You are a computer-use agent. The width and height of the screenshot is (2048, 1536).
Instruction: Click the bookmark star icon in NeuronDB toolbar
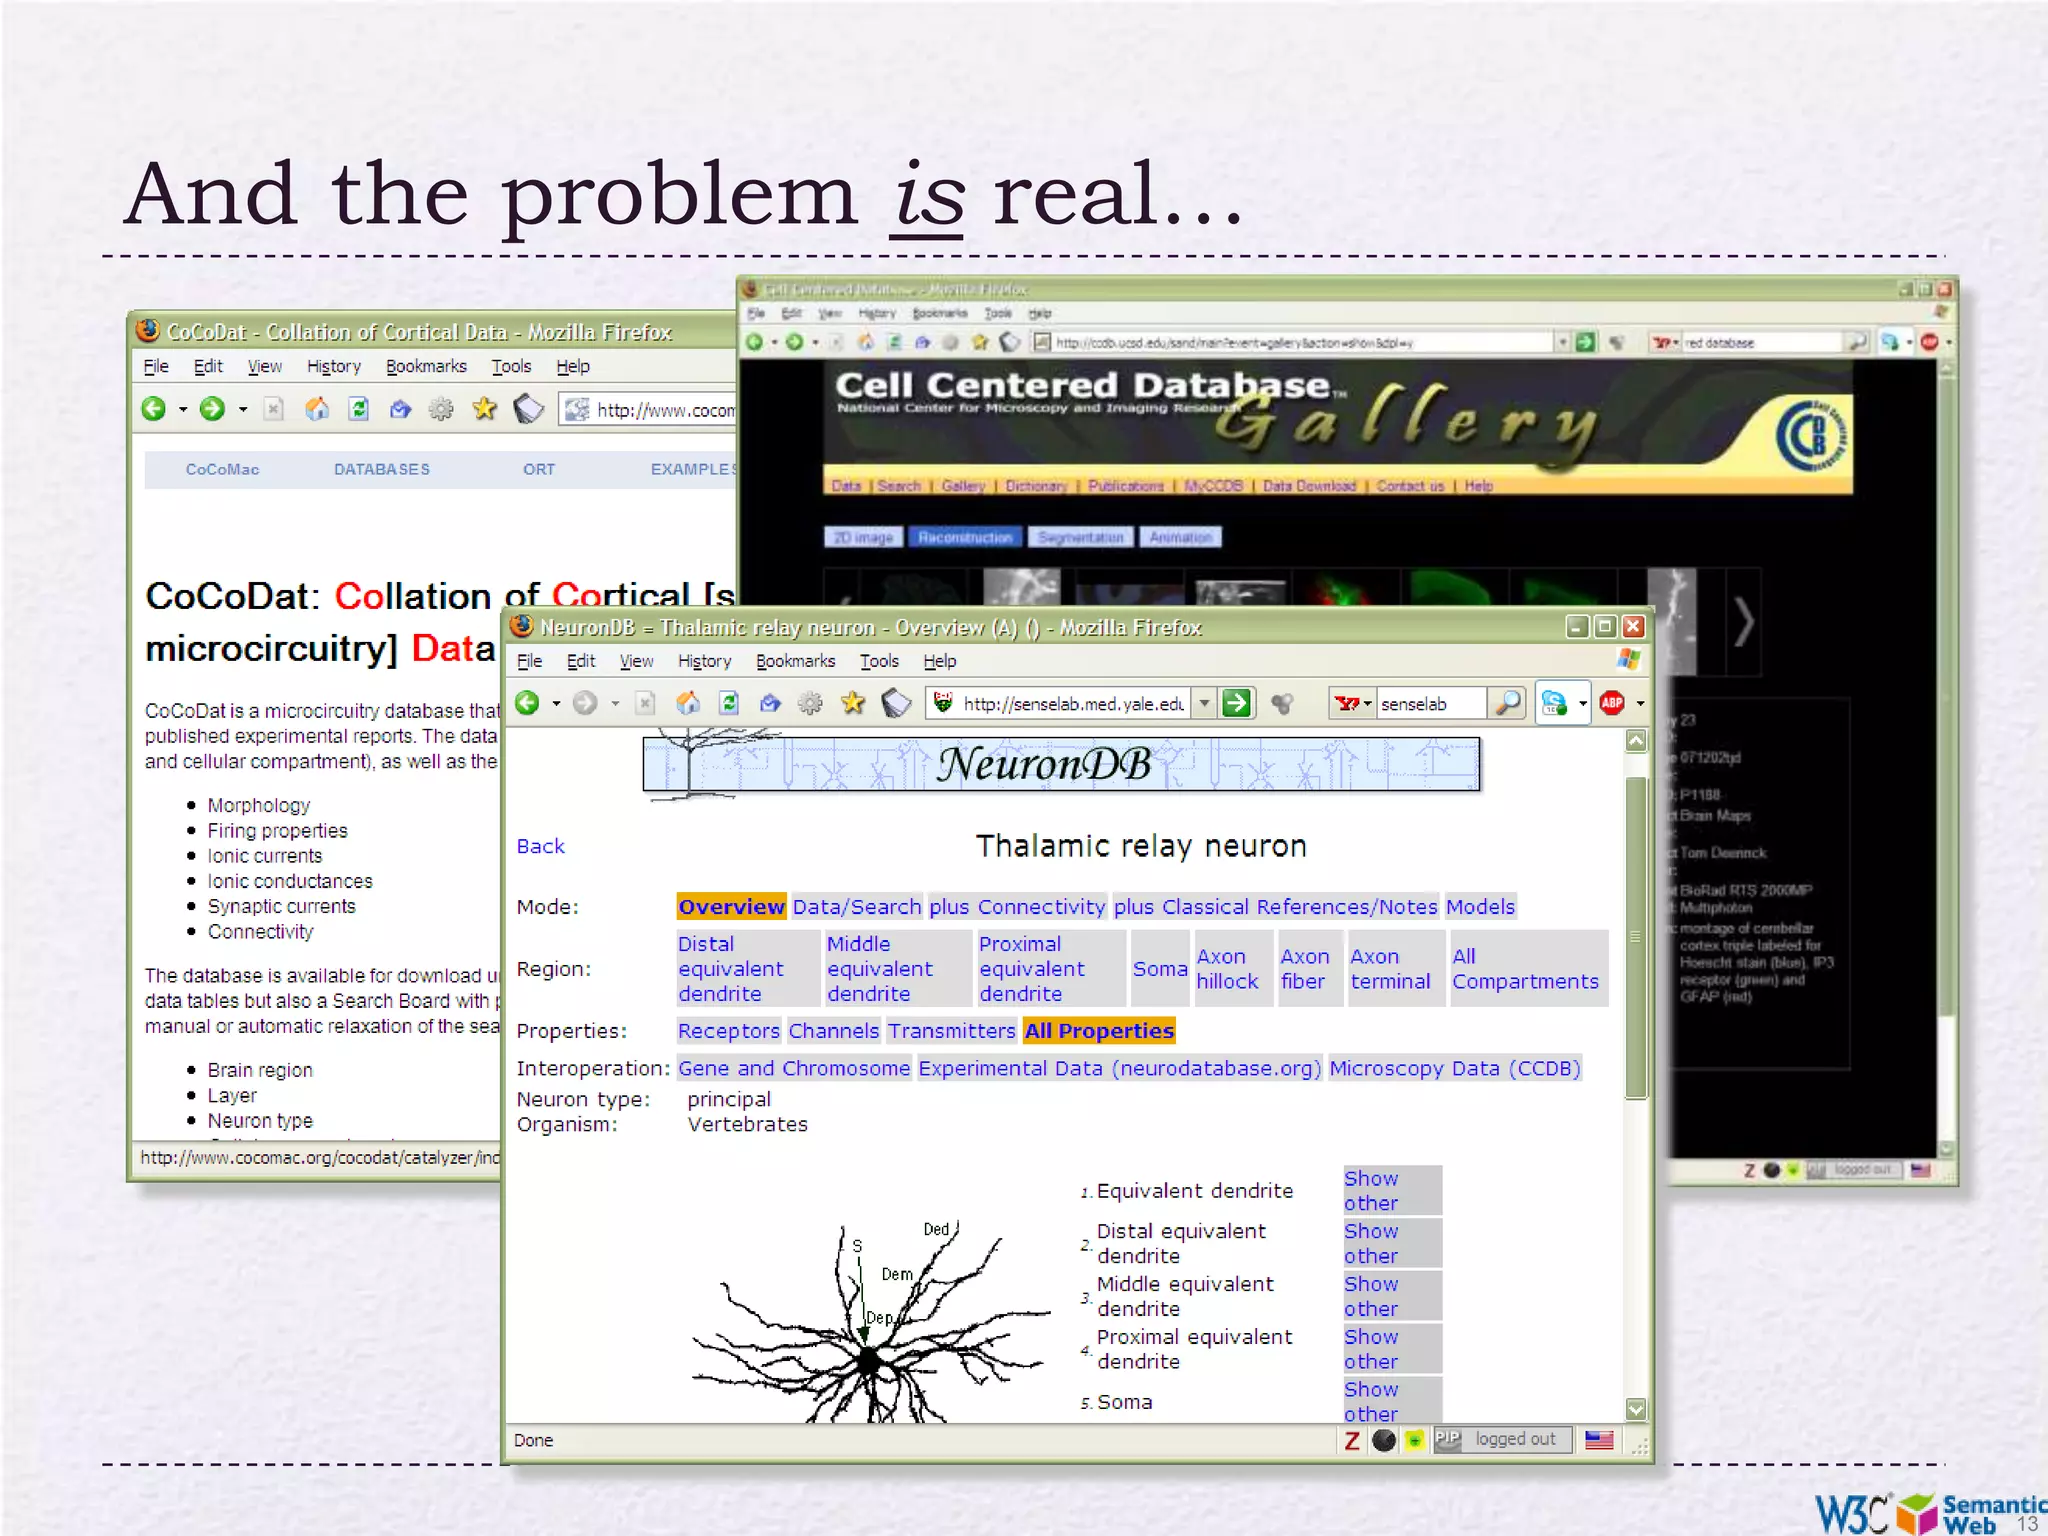pos(852,703)
